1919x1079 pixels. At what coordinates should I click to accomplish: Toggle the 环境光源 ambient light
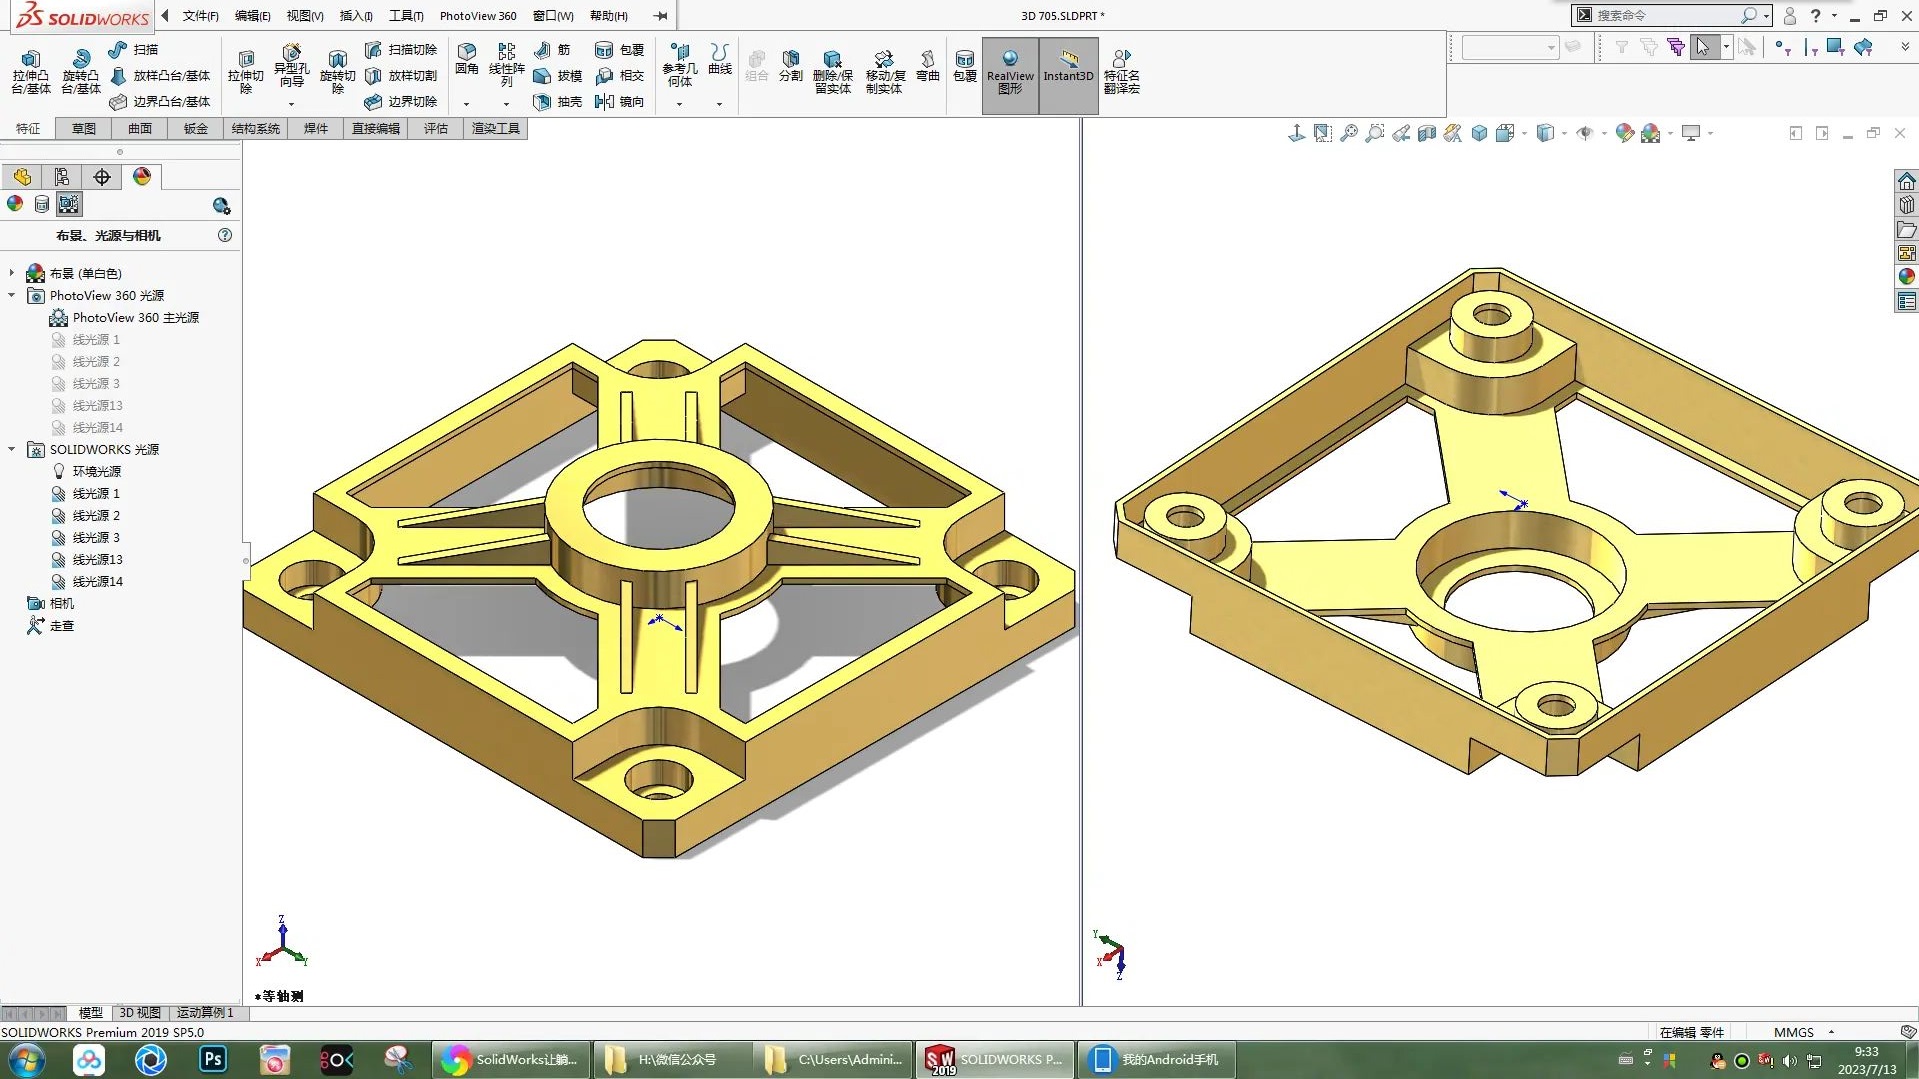[x=86, y=471]
